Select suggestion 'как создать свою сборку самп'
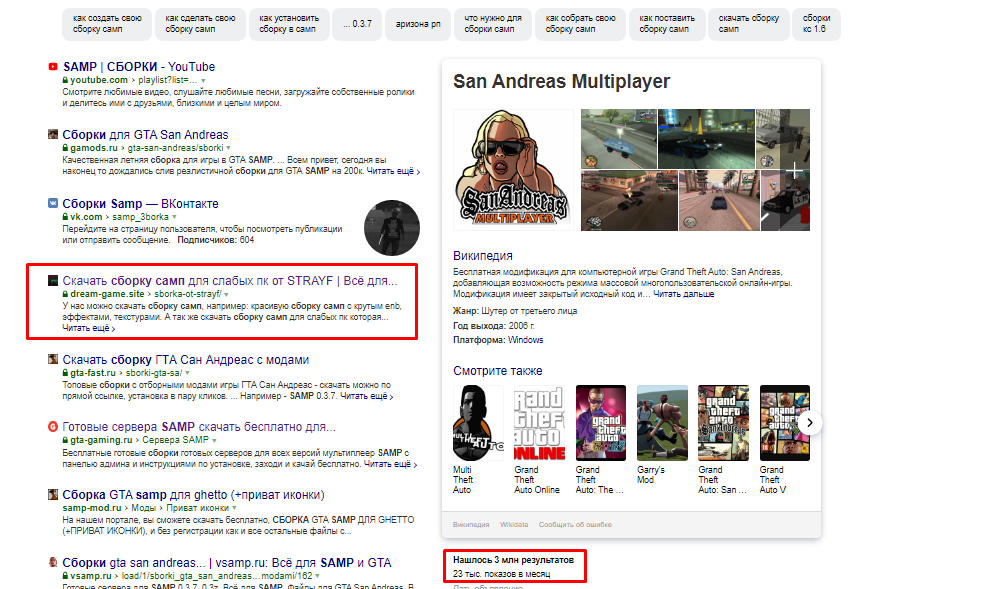Image resolution: width=994 pixels, height=589 pixels. [107, 24]
